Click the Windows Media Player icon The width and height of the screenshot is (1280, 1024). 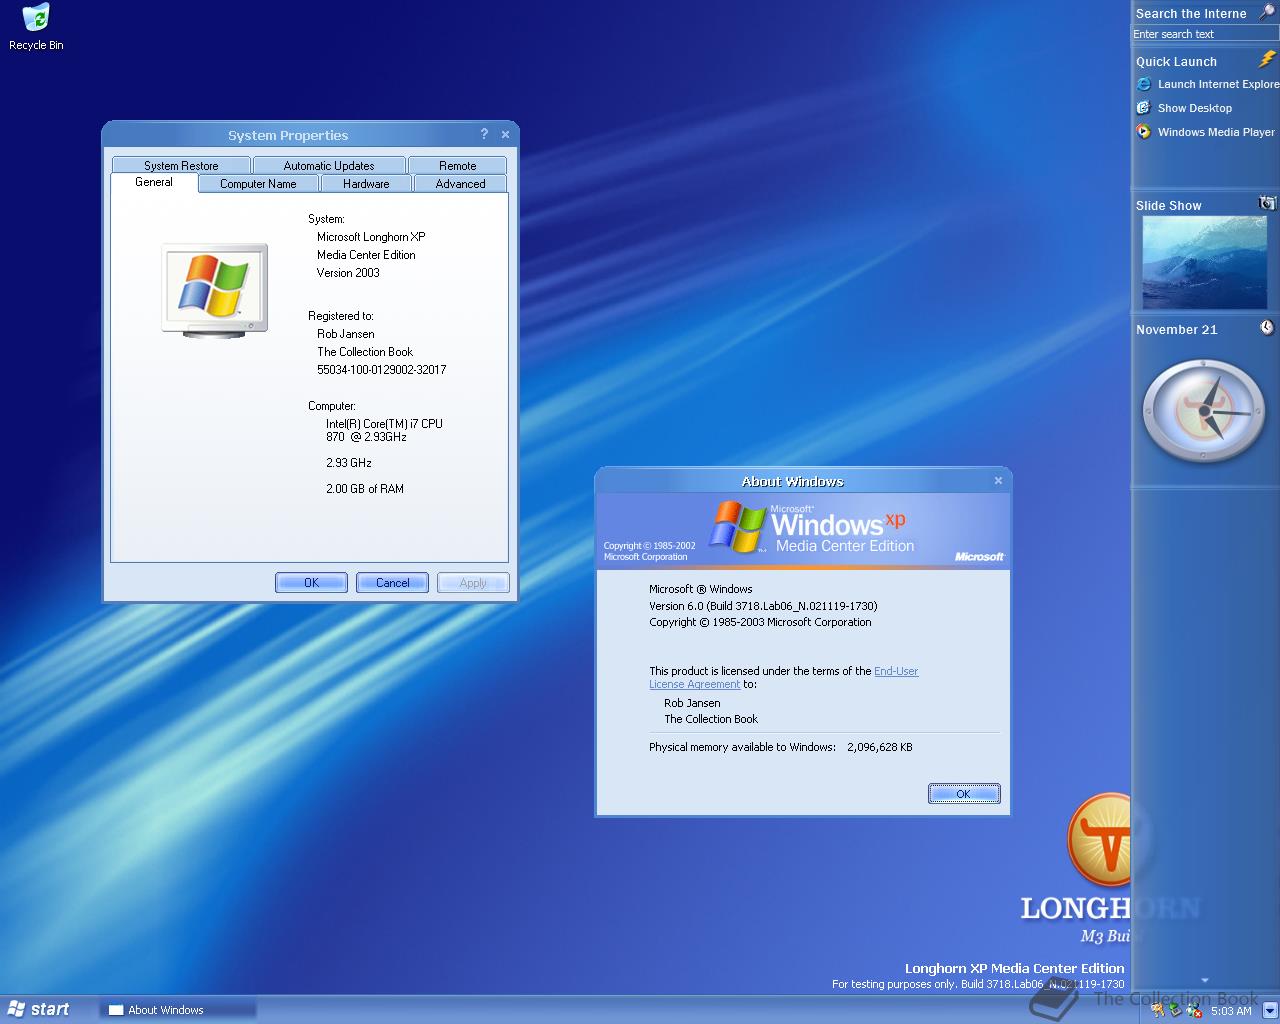1144,132
